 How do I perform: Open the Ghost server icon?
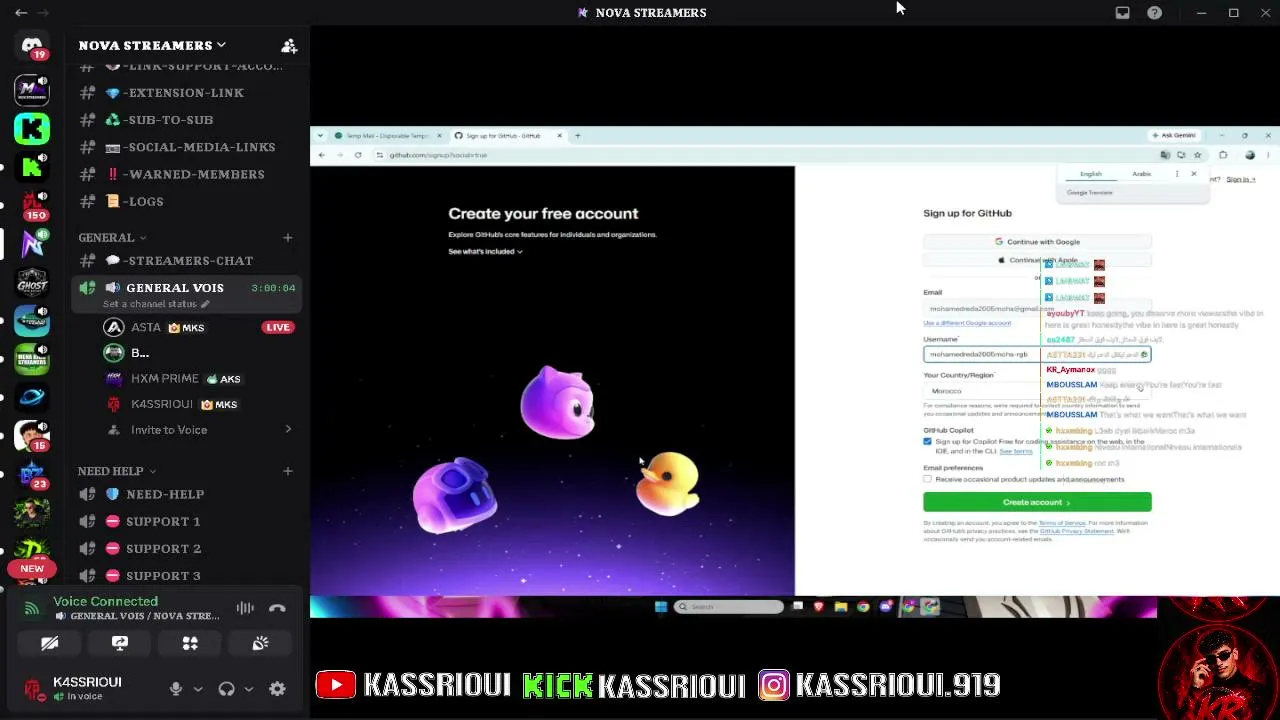pyautogui.click(x=32, y=283)
